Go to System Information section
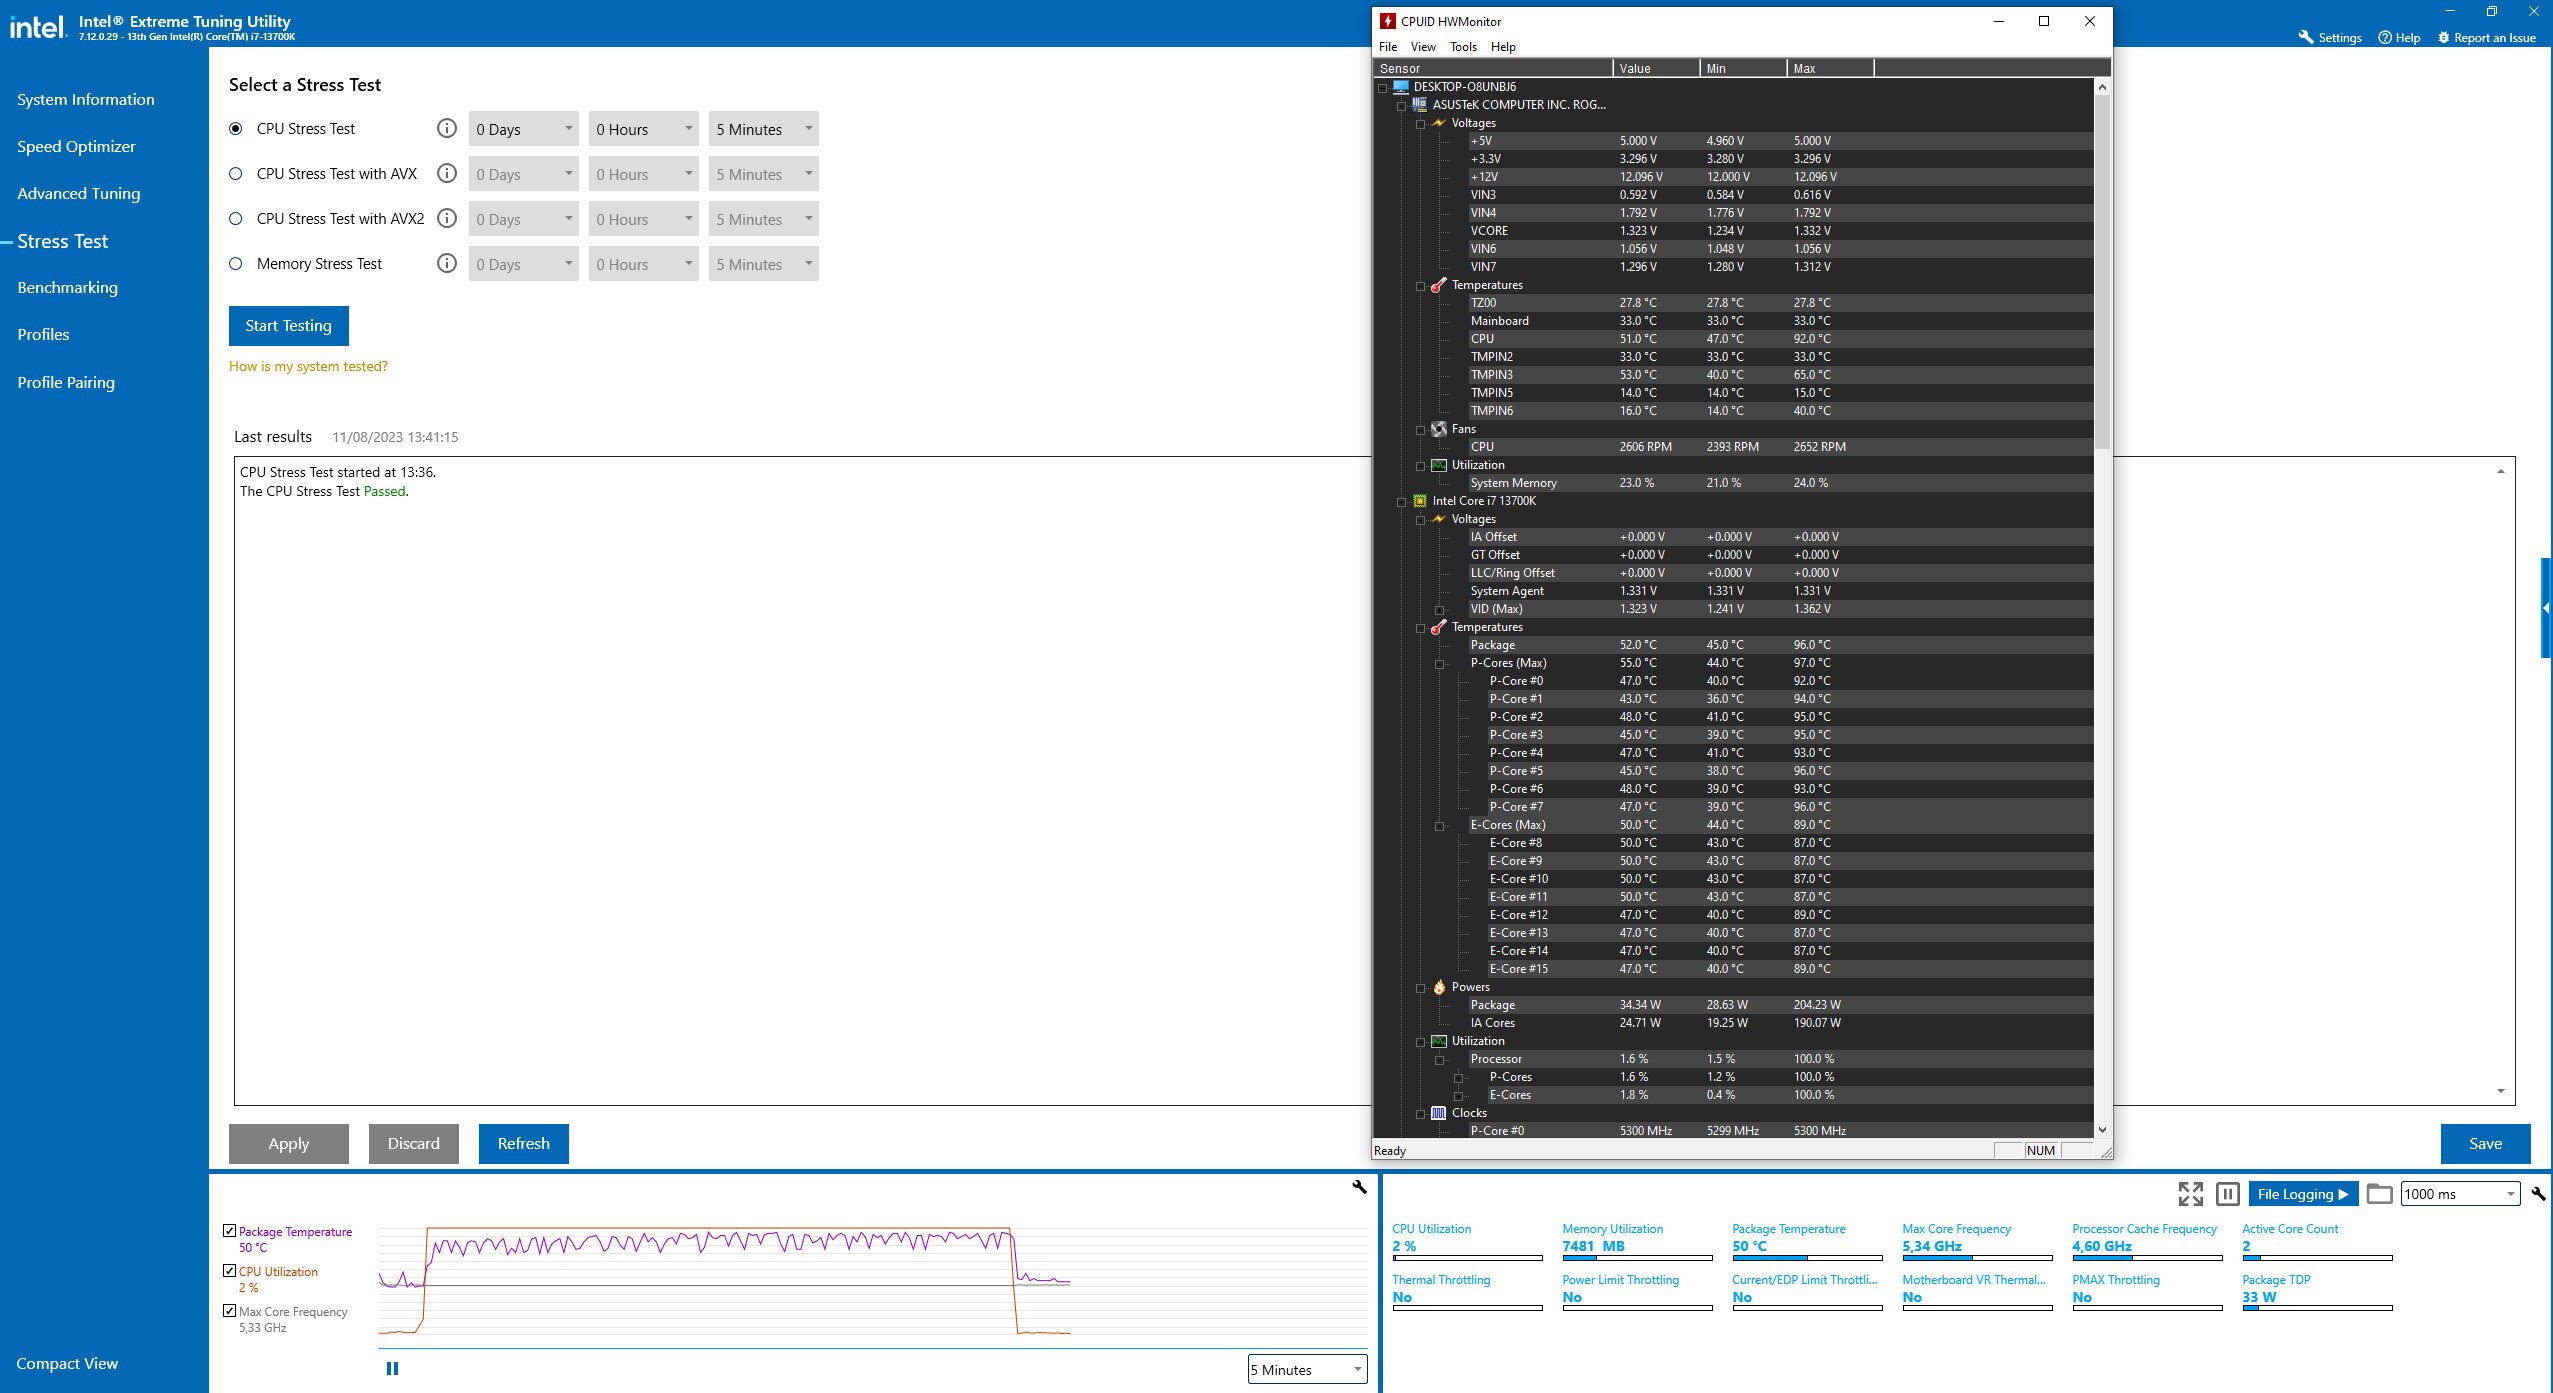 86,99
